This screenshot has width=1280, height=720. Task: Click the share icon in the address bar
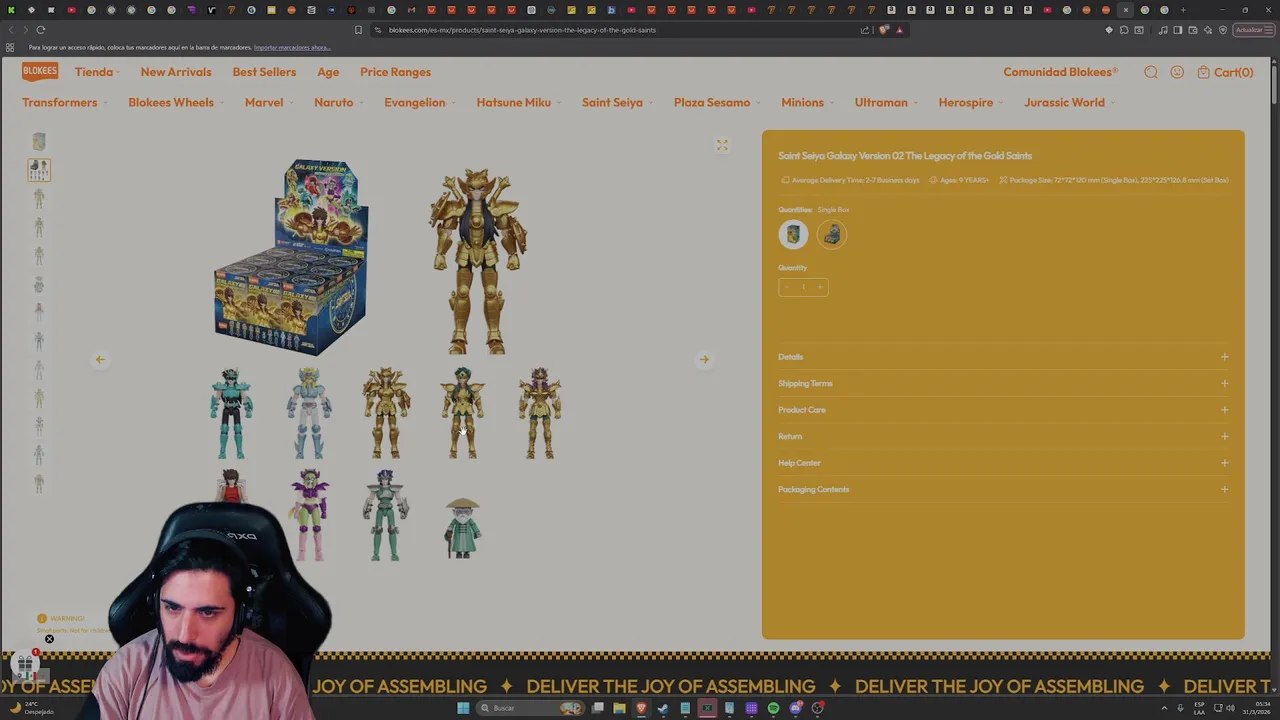pyautogui.click(x=865, y=30)
